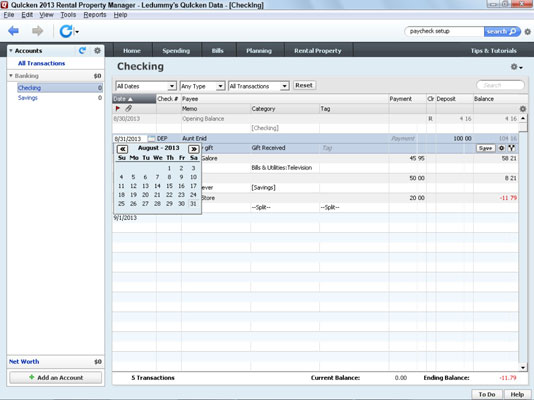Pick August 1 in the calendar

169,168
